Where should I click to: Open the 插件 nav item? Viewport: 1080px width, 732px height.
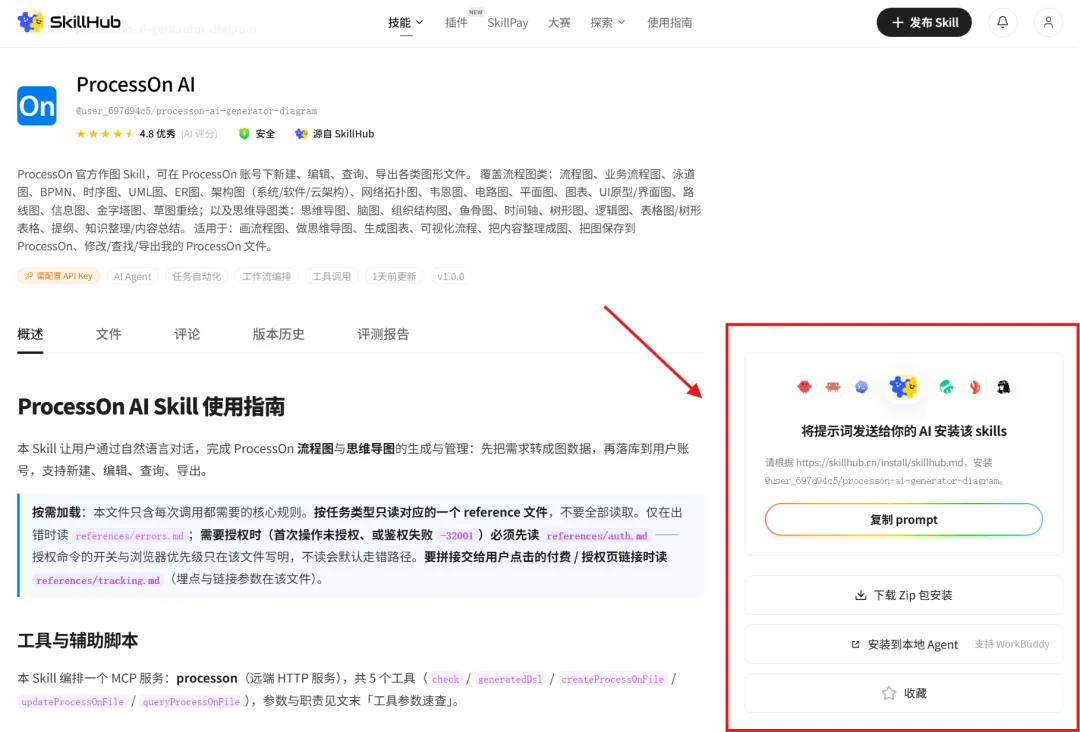456,22
